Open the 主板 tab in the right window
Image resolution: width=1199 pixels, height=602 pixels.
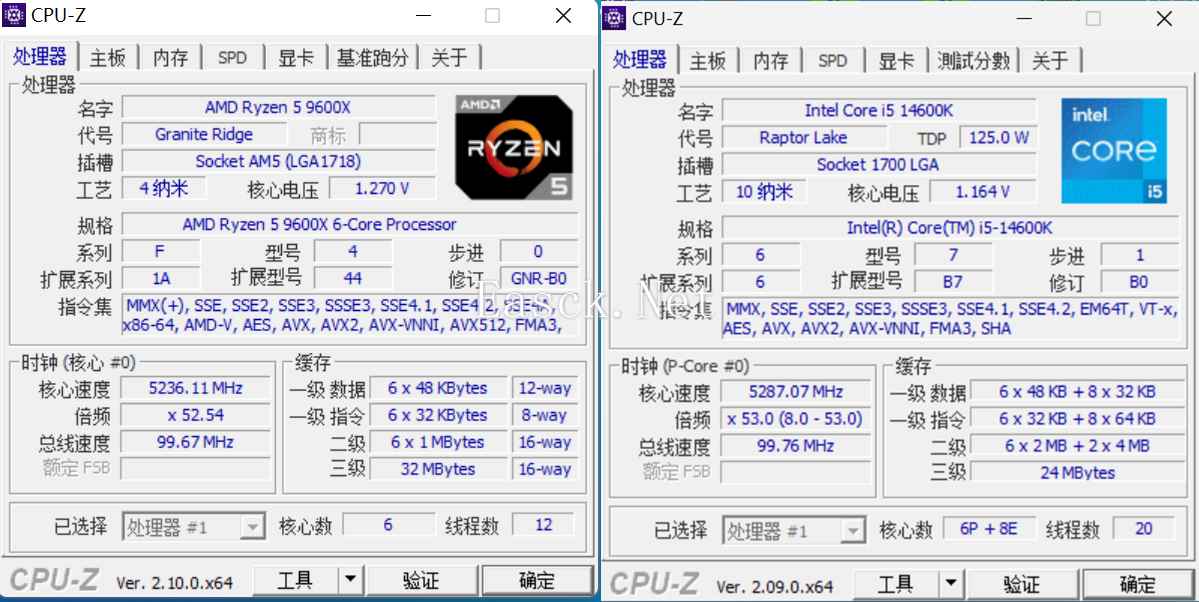pos(708,60)
